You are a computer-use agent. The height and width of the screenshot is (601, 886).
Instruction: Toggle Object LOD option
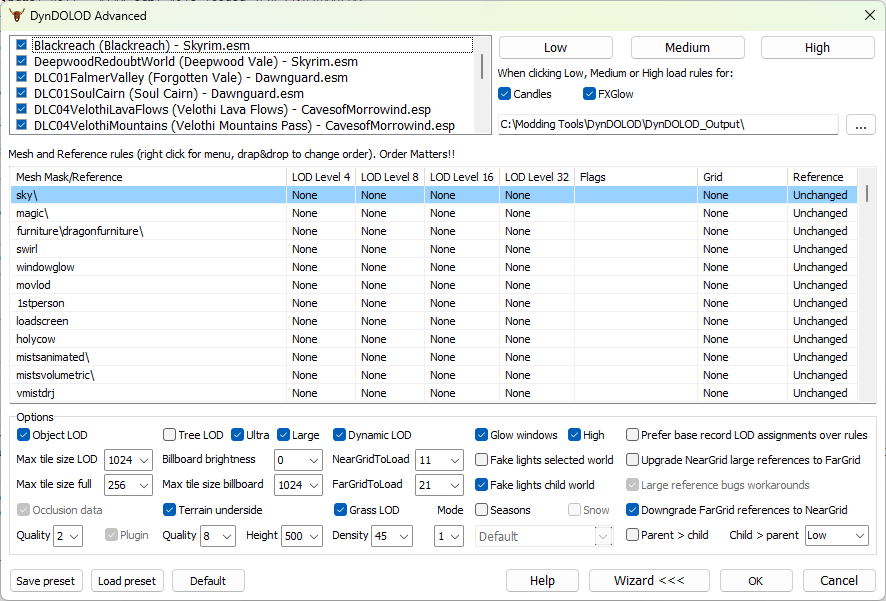[x=23, y=435]
